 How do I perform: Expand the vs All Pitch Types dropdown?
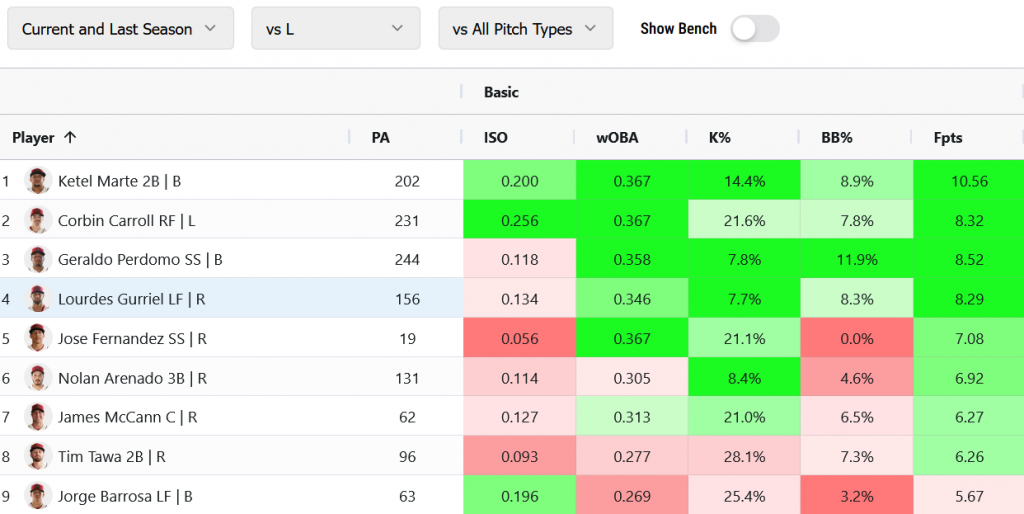click(x=525, y=29)
